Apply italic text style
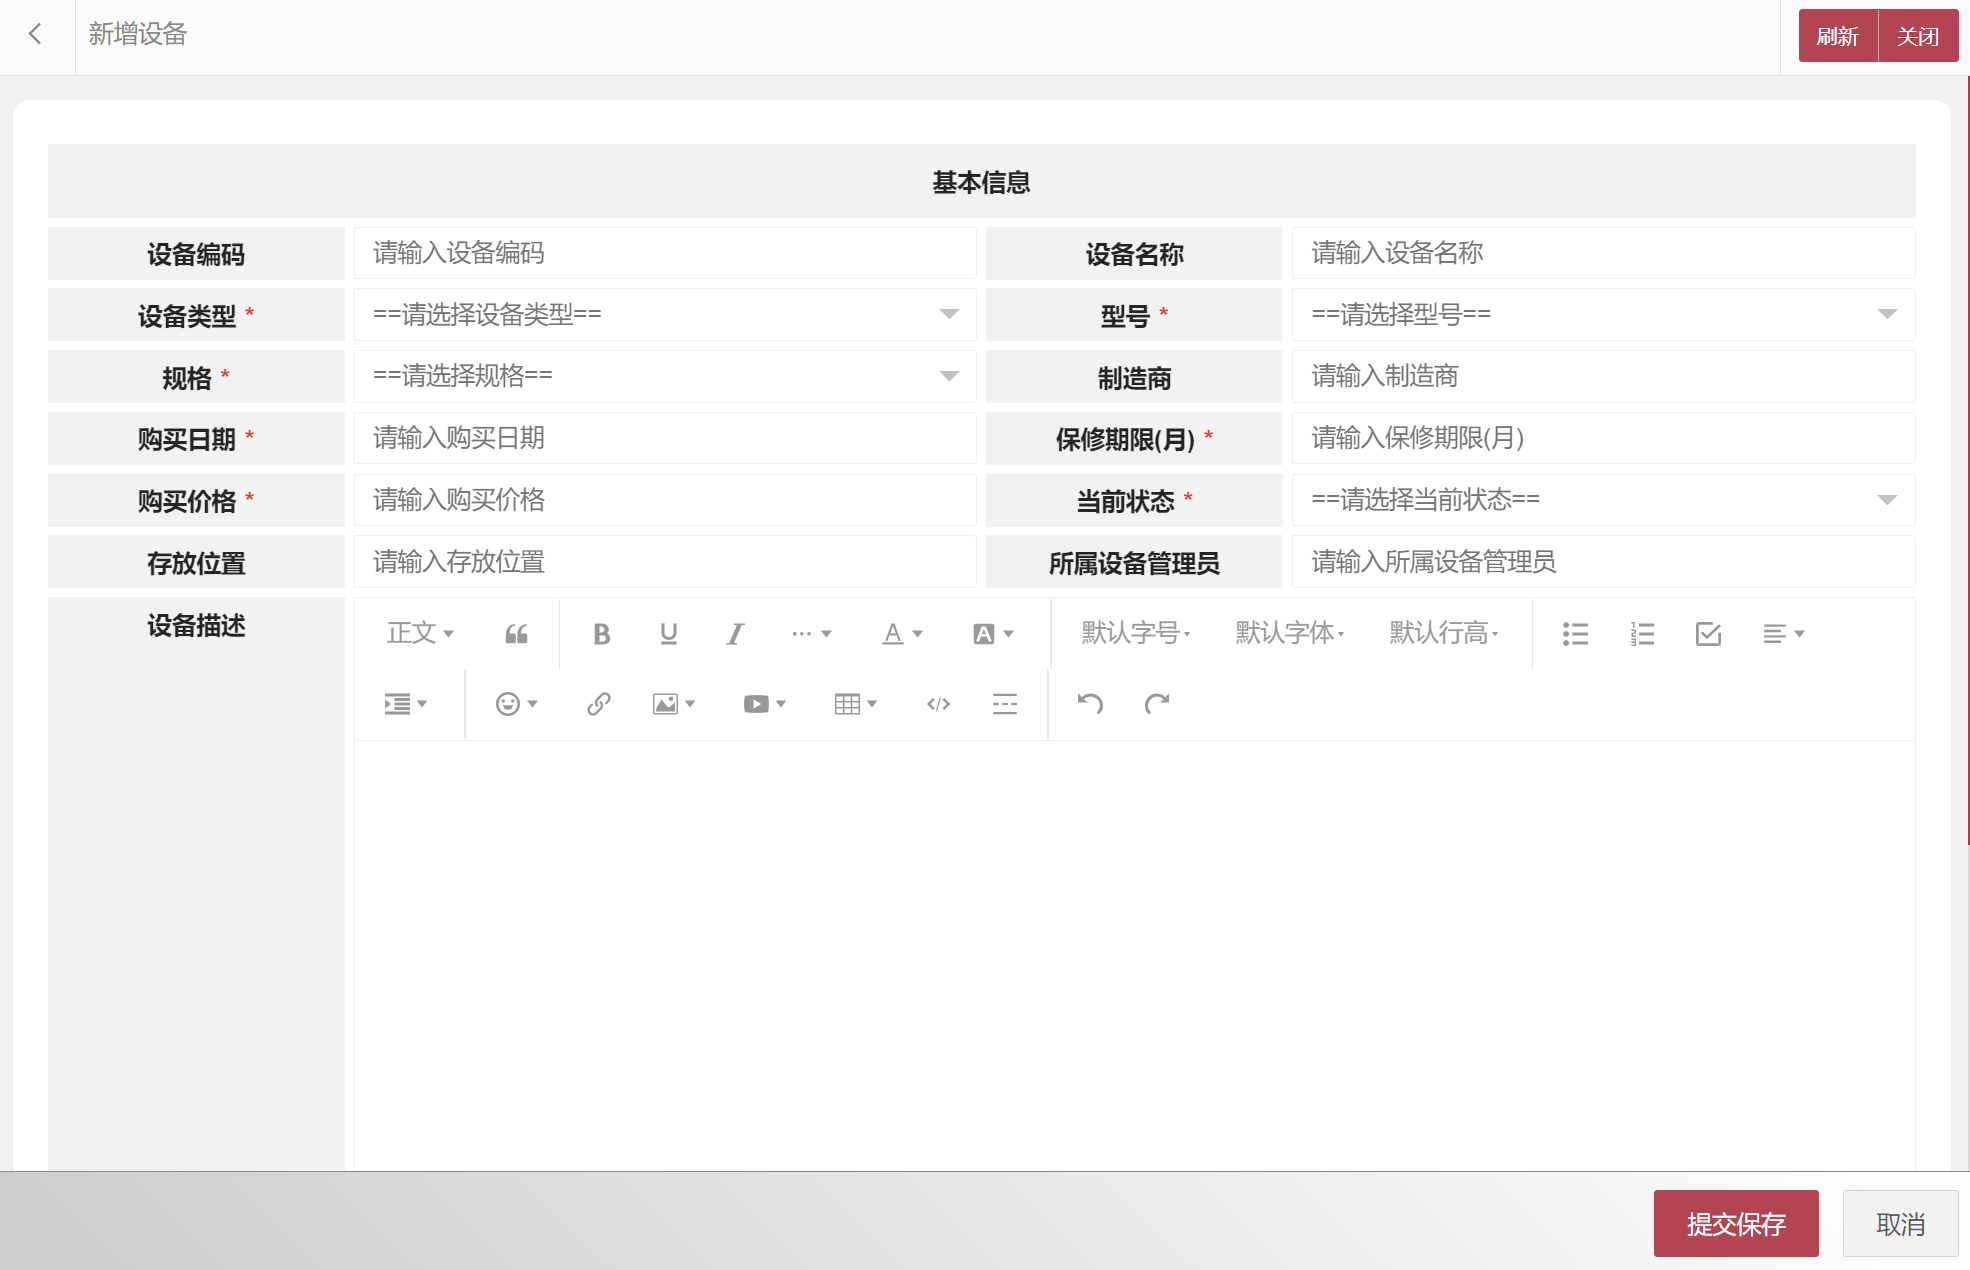The image size is (1970, 1270). tap(735, 634)
